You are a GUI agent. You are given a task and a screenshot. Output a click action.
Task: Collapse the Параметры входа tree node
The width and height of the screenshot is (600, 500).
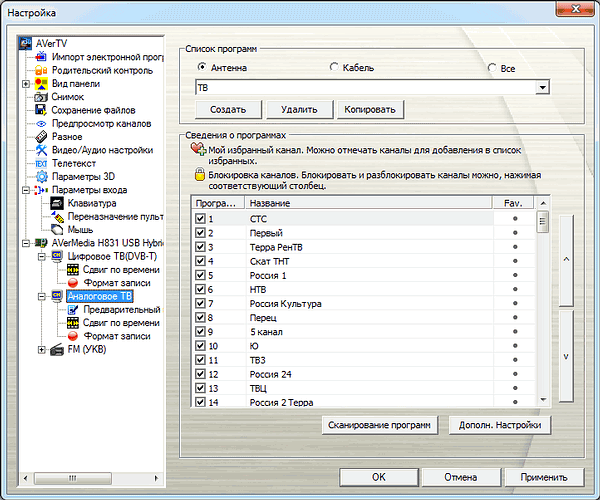[x=26, y=190]
